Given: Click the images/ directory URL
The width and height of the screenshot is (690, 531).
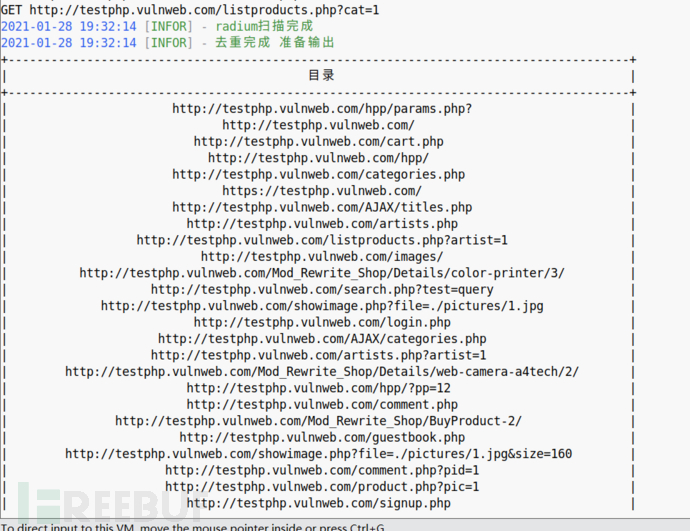Looking at the screenshot, I should tap(322, 256).
